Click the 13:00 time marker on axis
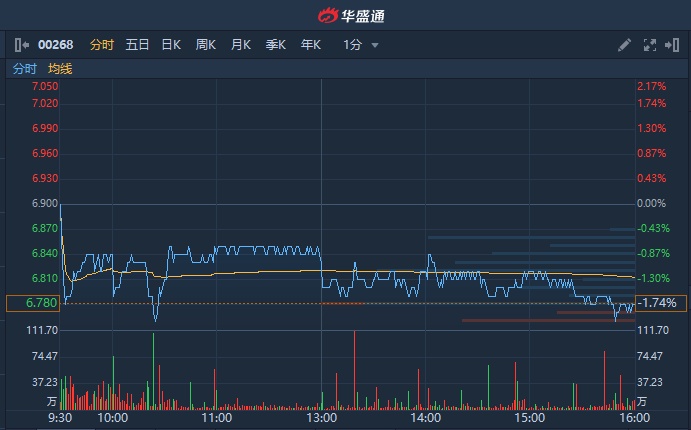Viewport: 691px width, 430px height. click(321, 419)
